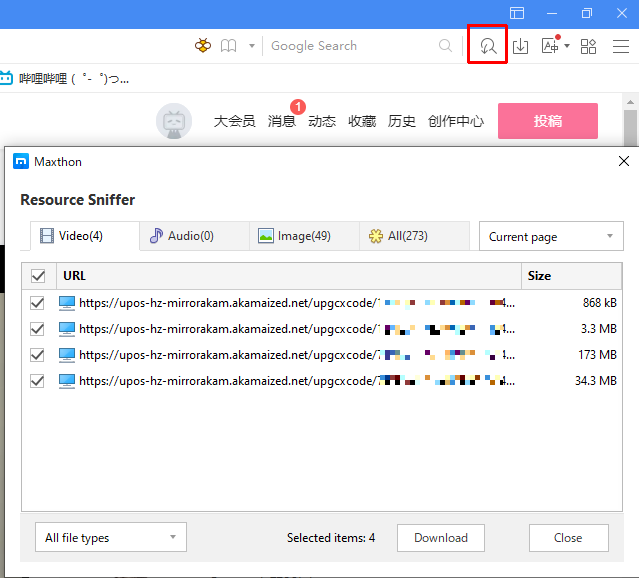Click the translate toolbar icon
Viewport: 639px width, 578px height.
tap(551, 45)
